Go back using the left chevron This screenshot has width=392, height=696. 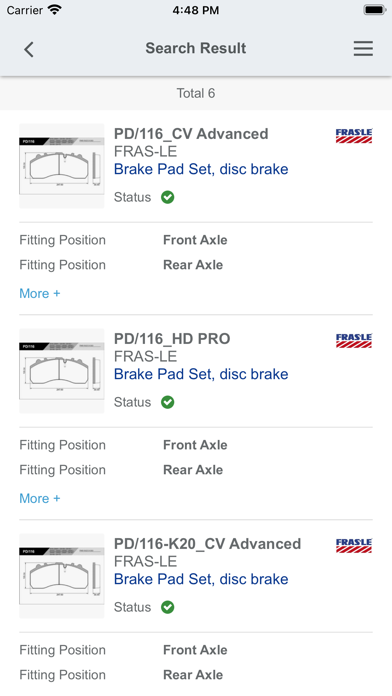point(29,49)
